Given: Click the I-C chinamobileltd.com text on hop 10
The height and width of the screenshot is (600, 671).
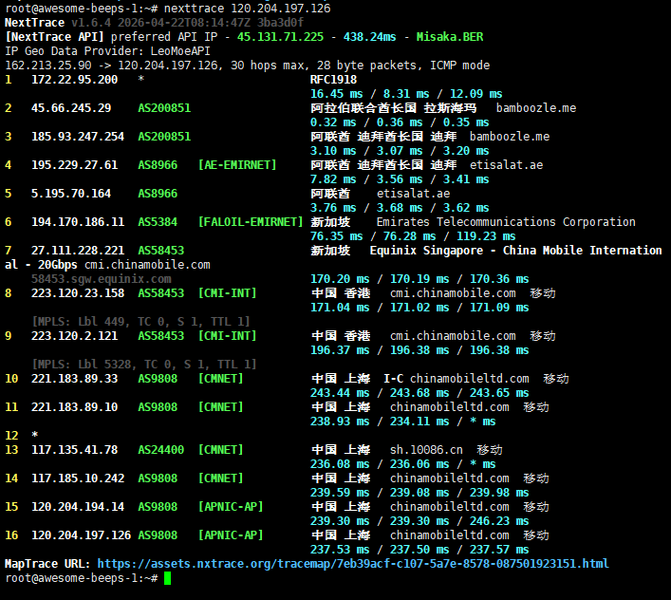Looking at the screenshot, I should pos(456,379).
